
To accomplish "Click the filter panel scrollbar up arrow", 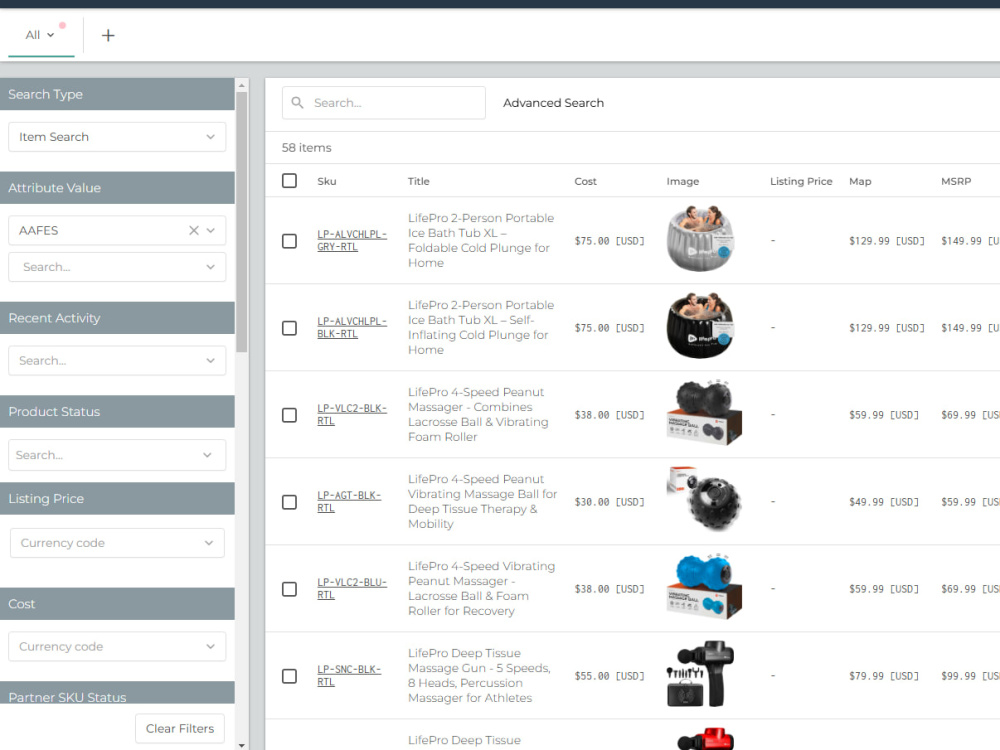I will pos(242,85).
